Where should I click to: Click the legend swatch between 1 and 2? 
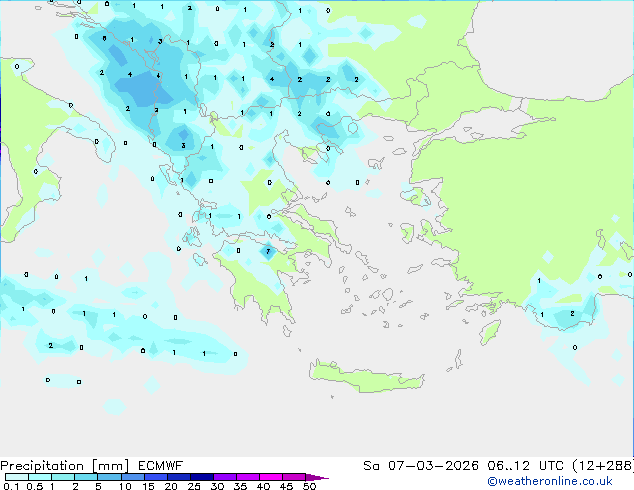click(x=63, y=477)
